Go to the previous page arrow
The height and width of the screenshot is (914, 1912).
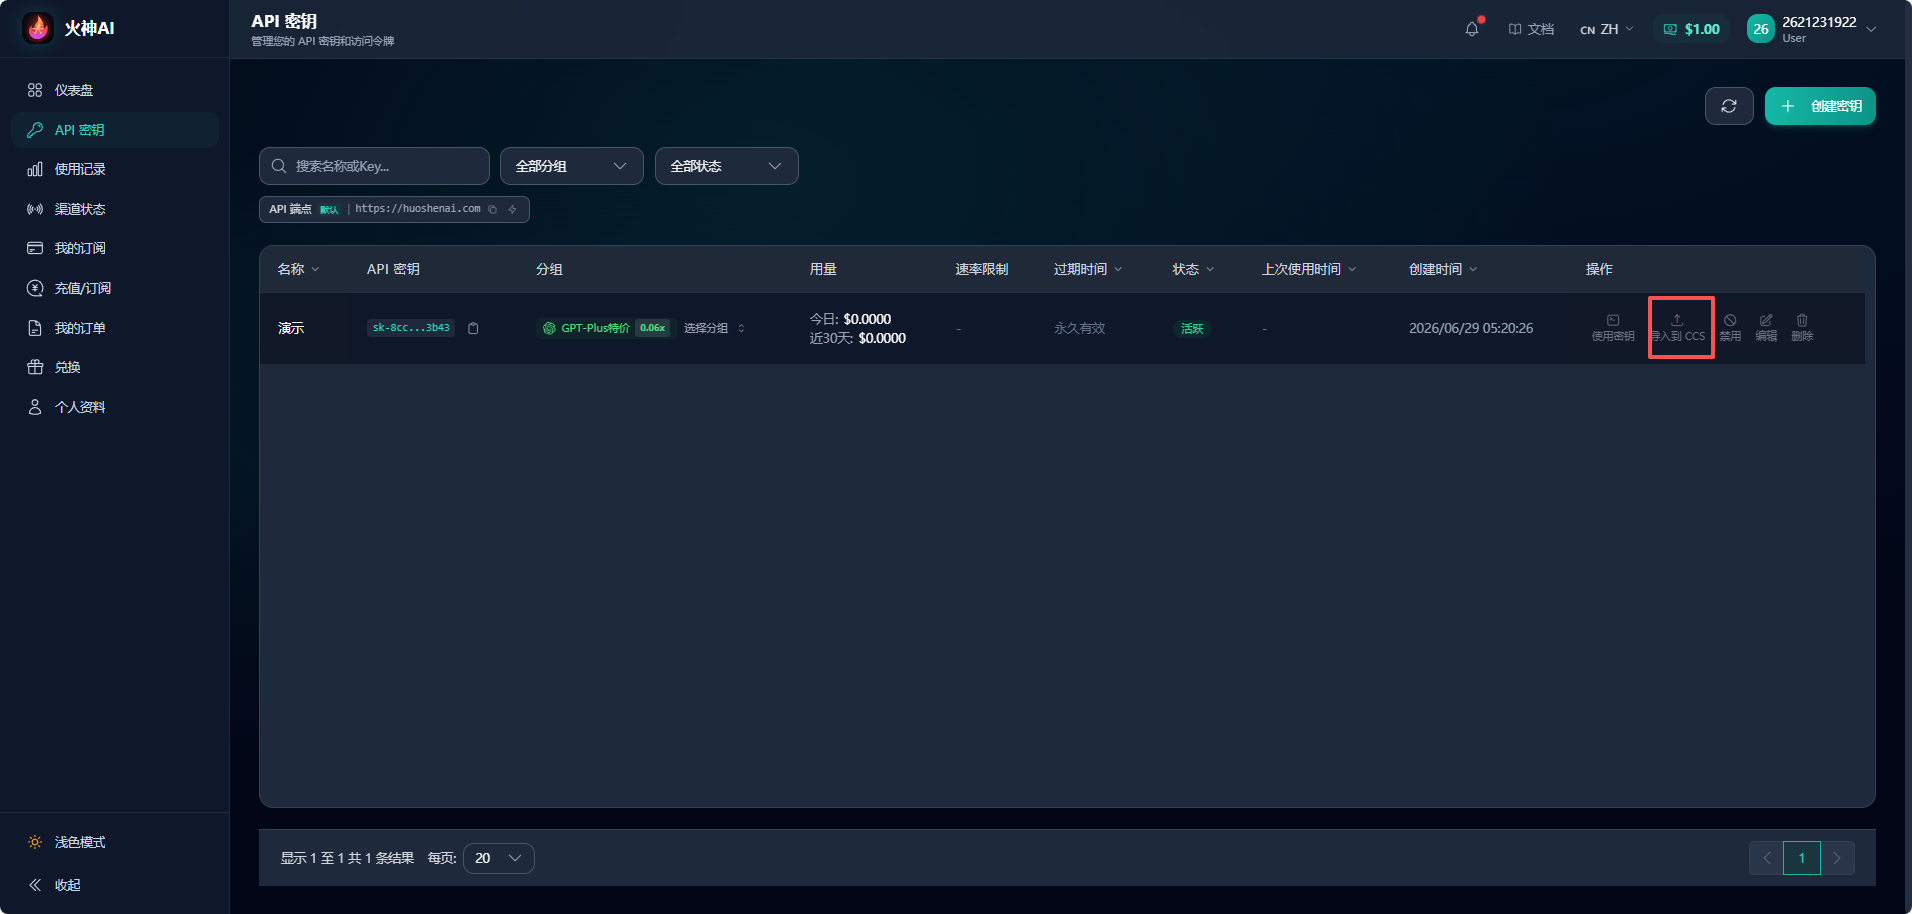[x=1766, y=858]
